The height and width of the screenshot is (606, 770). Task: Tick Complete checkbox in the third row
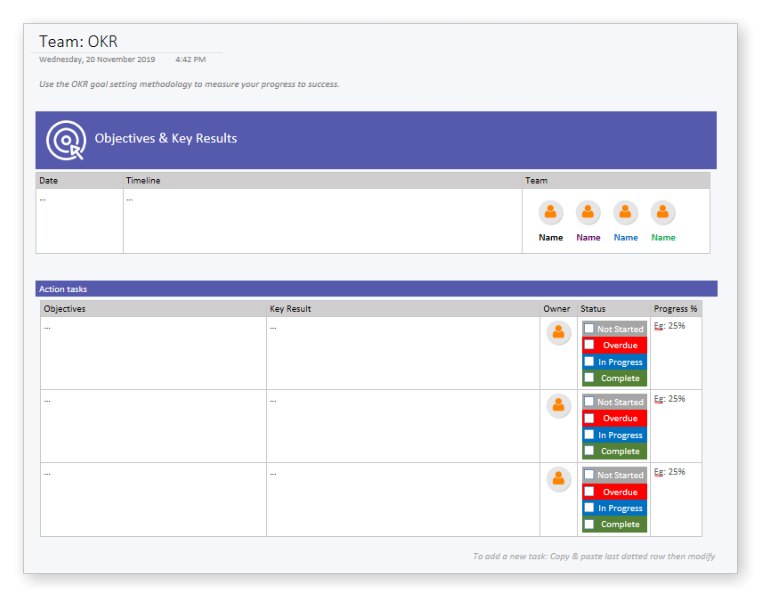pyautogui.click(x=589, y=523)
